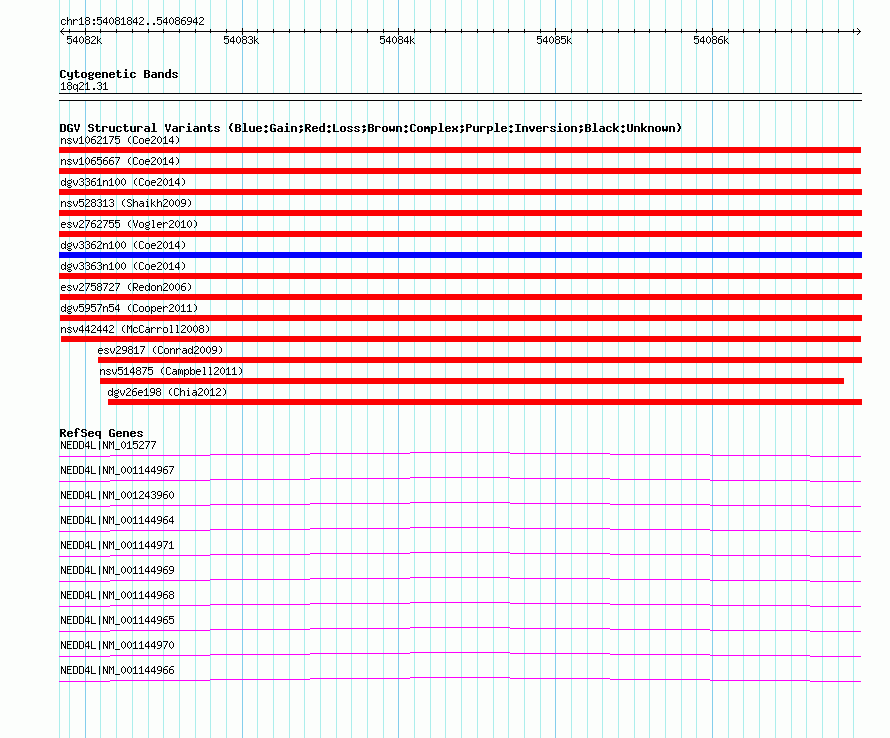
Task: Click the left arrow of the coordinate ruler
Action: (x=62, y=32)
